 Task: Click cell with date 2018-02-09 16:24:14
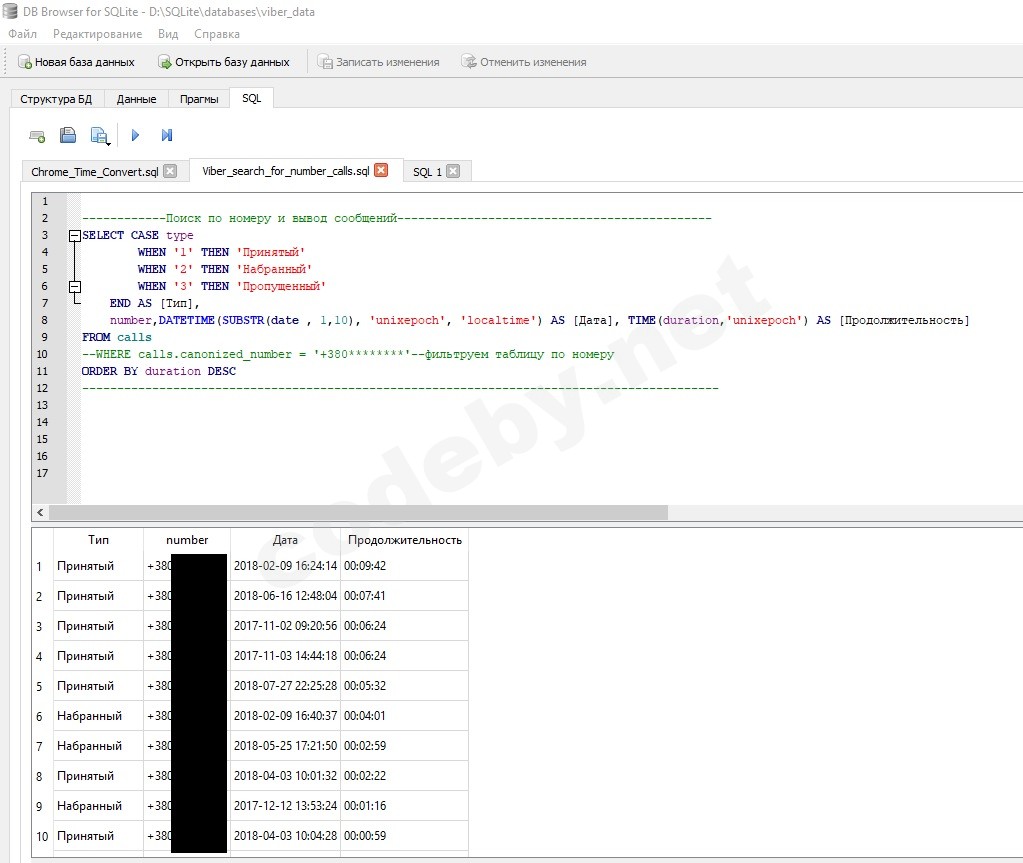click(x=285, y=566)
